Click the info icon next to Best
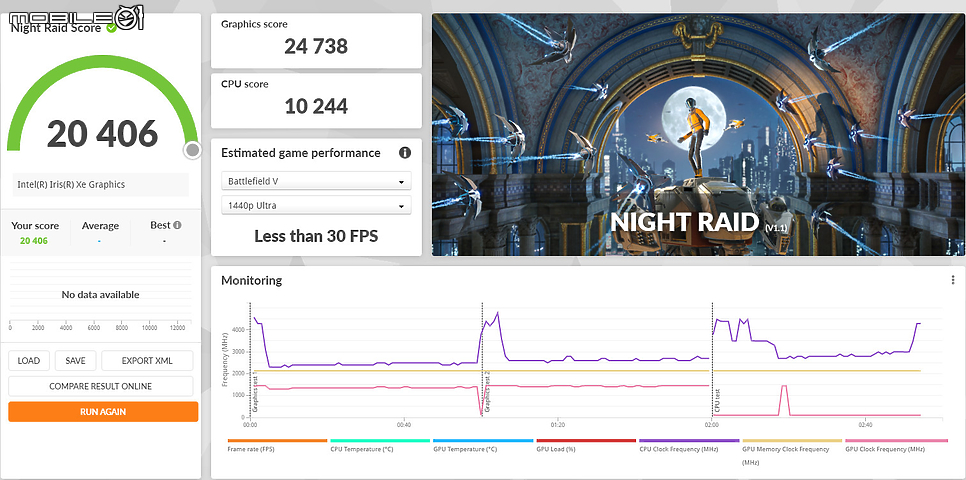 tap(177, 226)
